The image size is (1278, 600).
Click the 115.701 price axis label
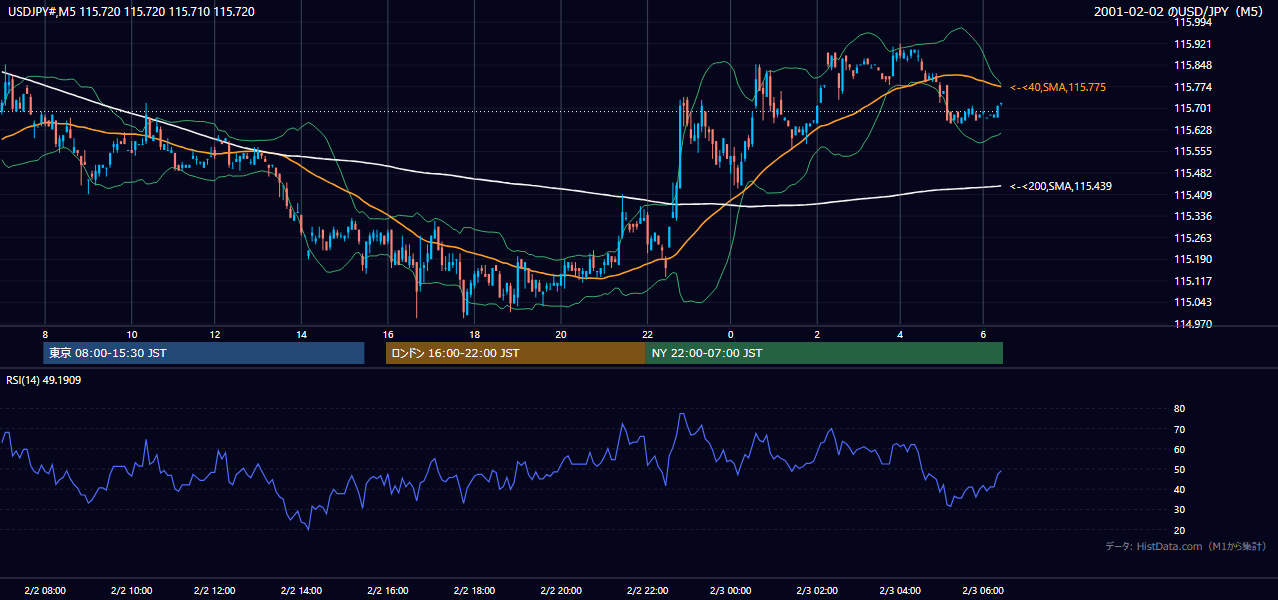pos(1192,108)
